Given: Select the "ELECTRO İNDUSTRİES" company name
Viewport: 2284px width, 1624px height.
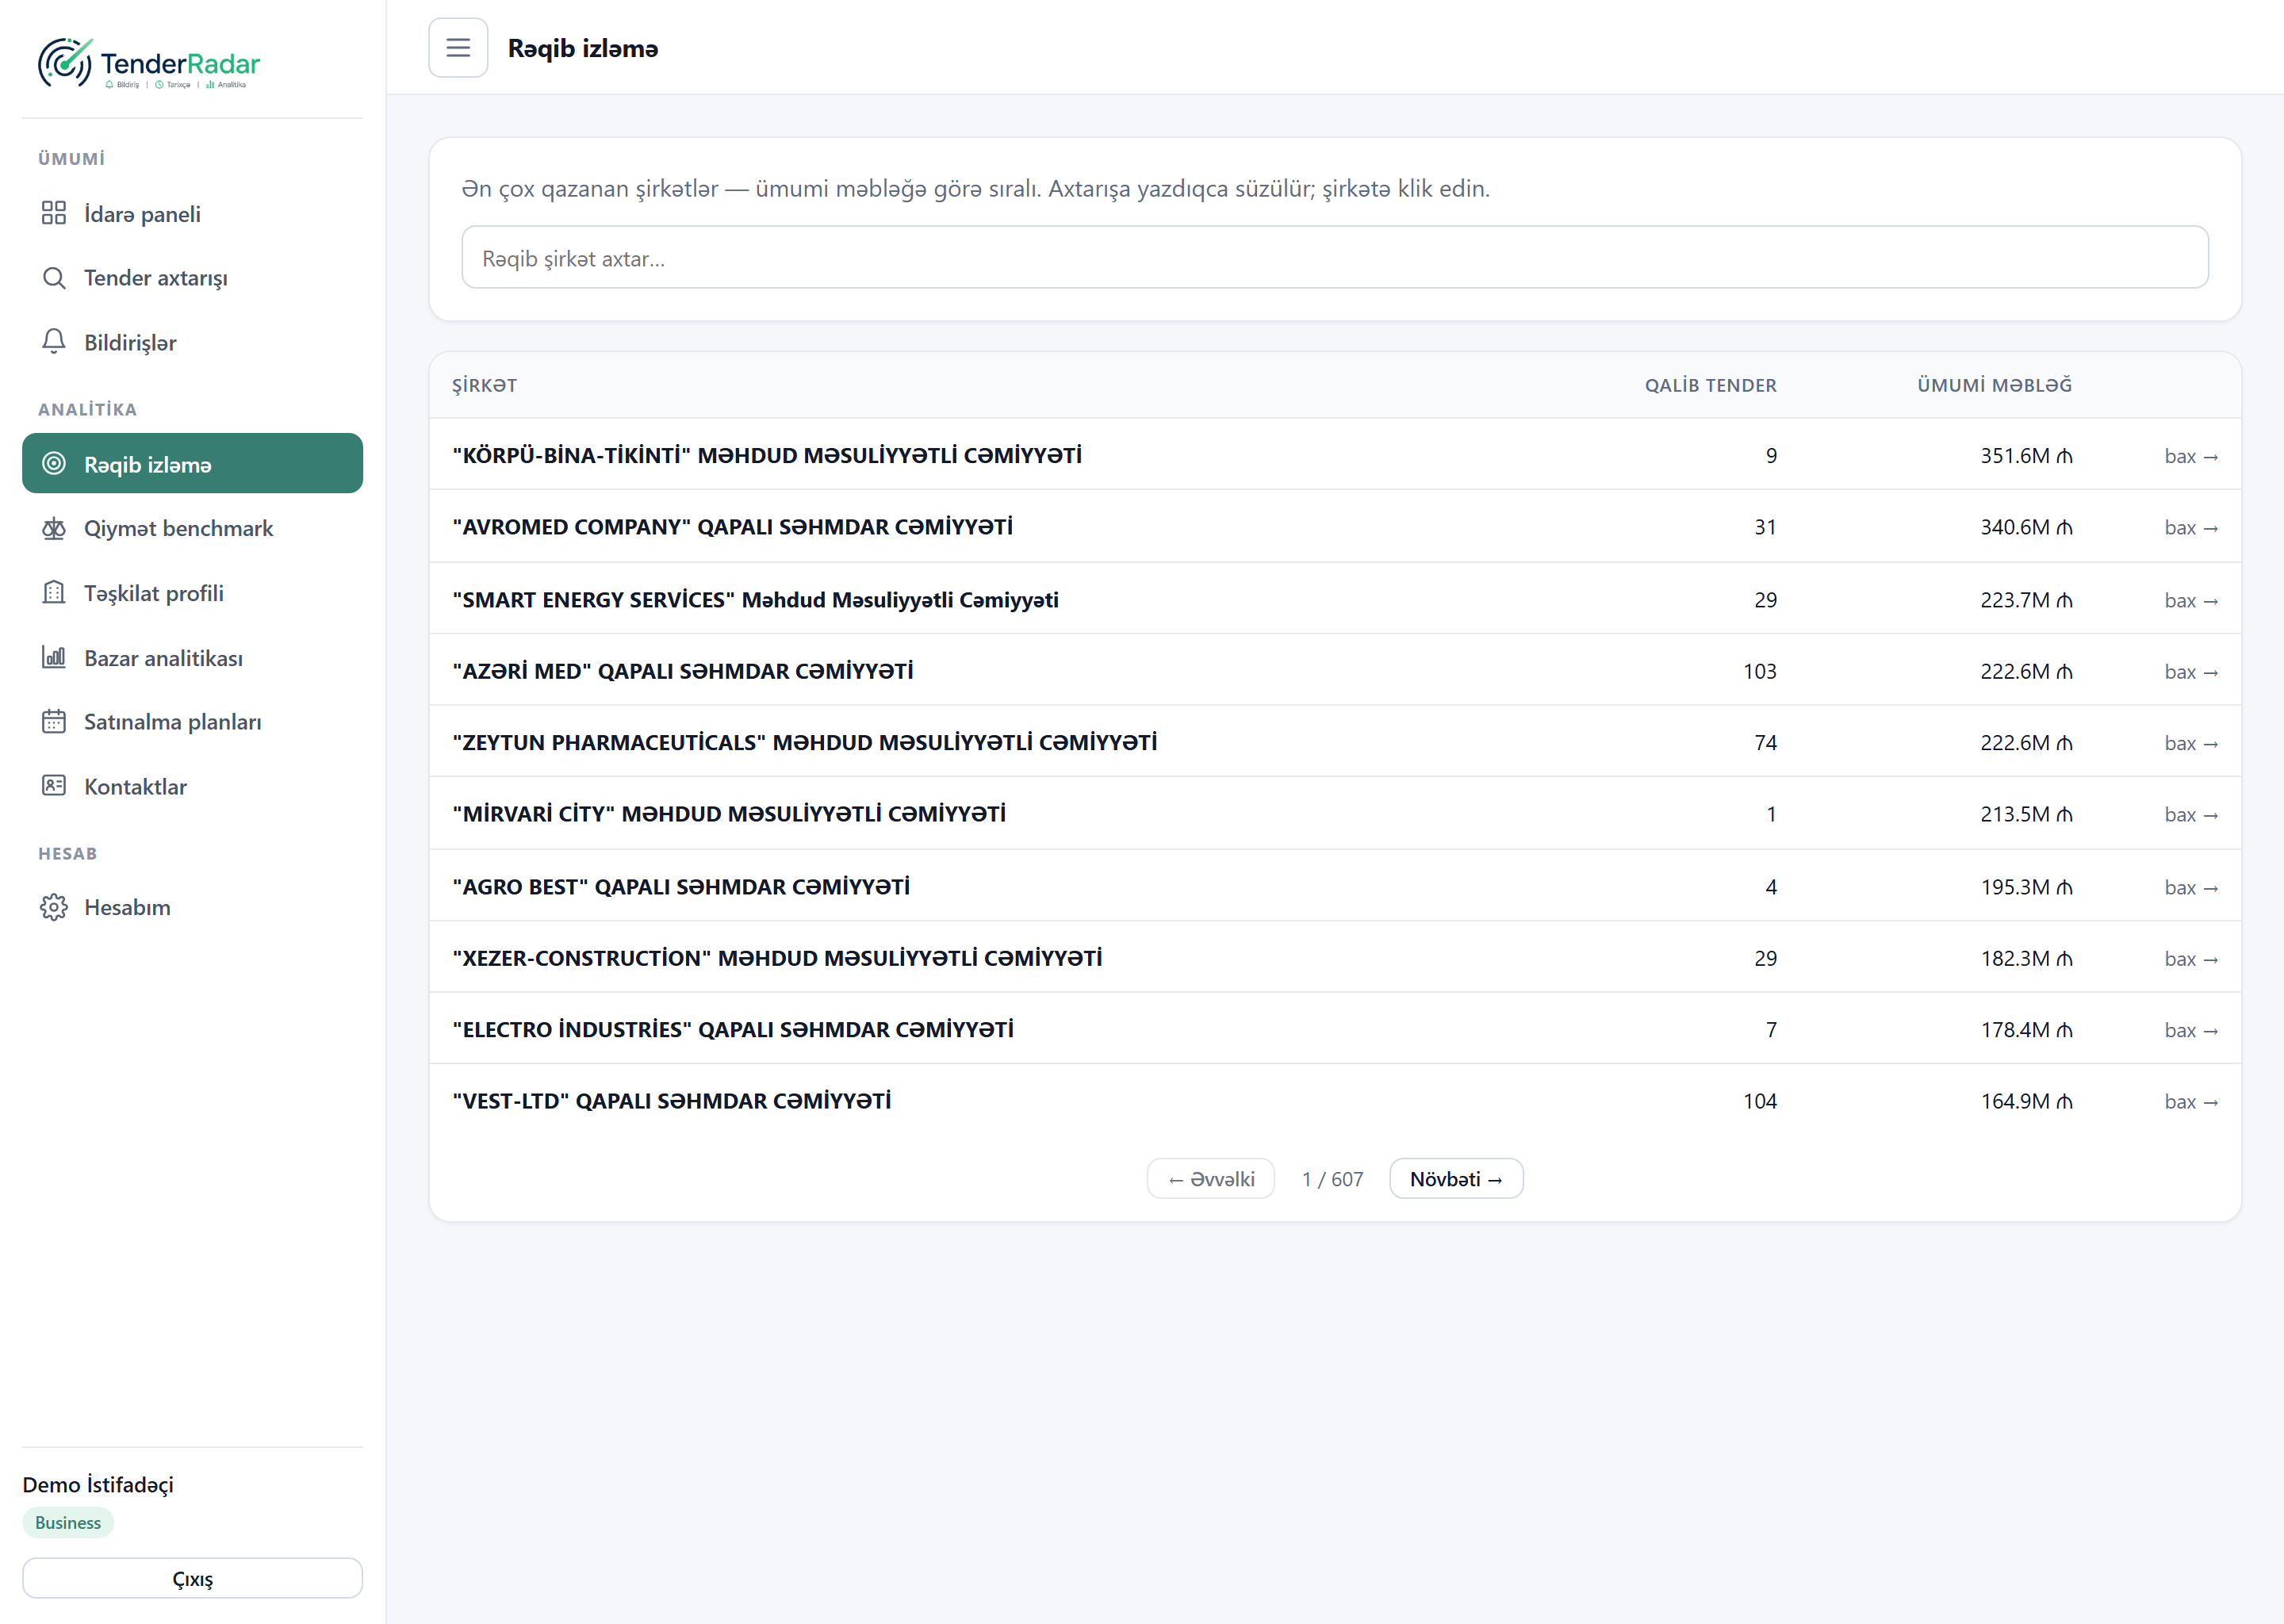Looking at the screenshot, I should pyautogui.click(x=733, y=1029).
